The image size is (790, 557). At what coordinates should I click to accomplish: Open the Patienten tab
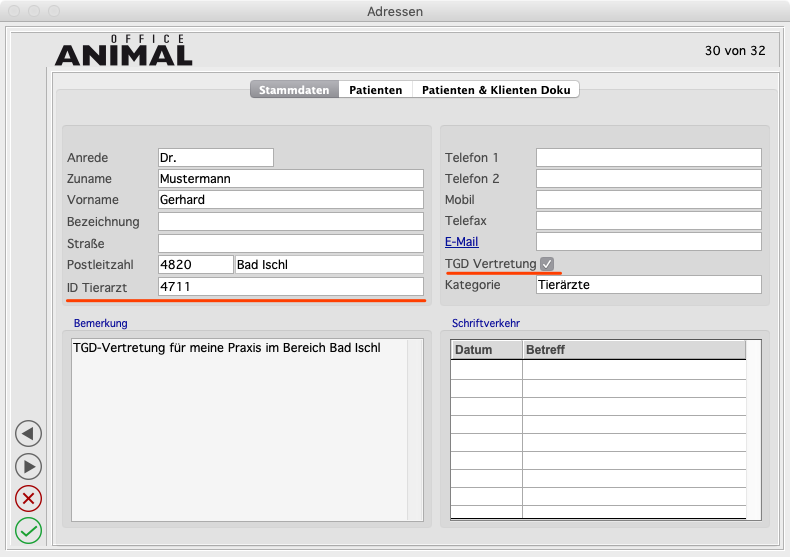[375, 90]
